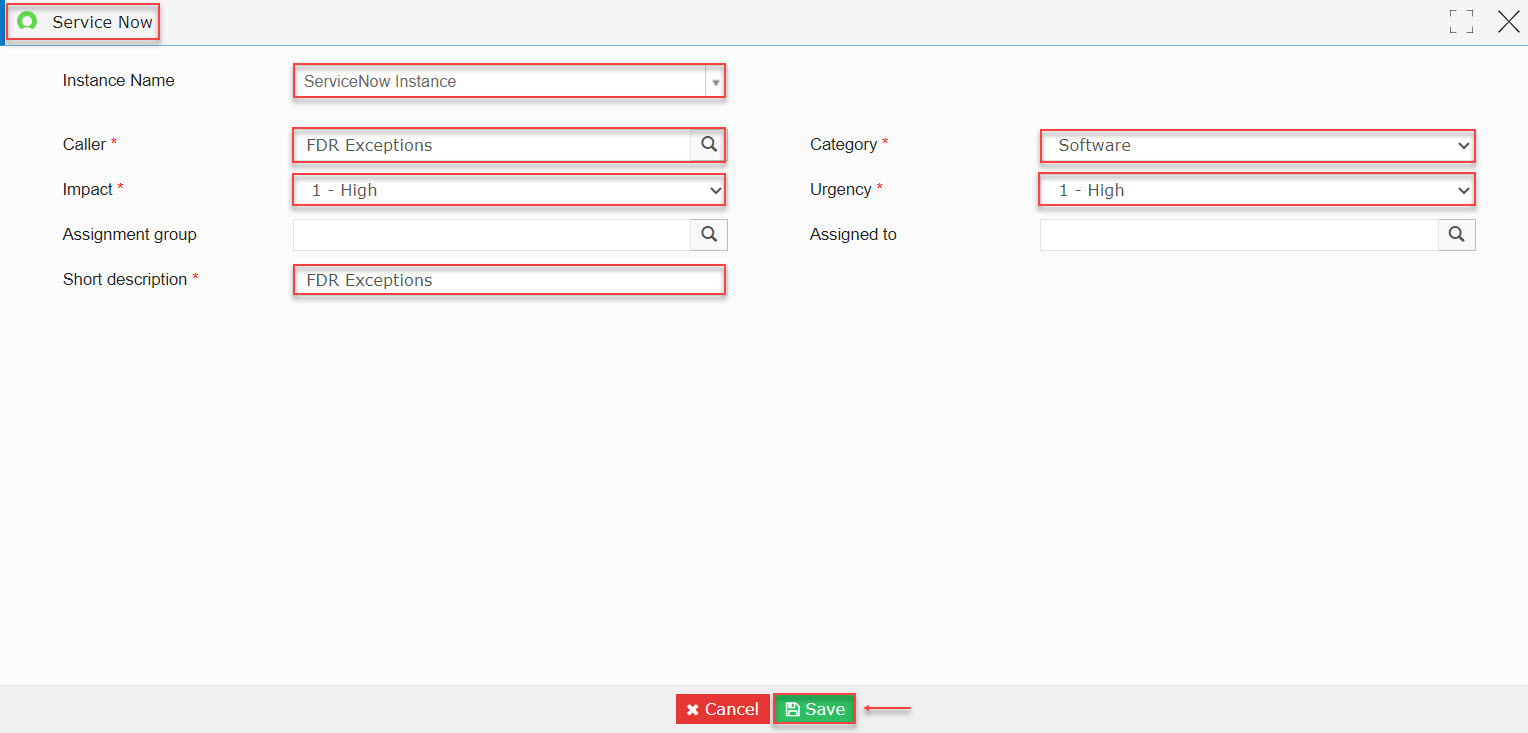Viewport: 1528px width, 733px height.
Task: Toggle fullscreen with the expand corners icon
Action: 1461,22
